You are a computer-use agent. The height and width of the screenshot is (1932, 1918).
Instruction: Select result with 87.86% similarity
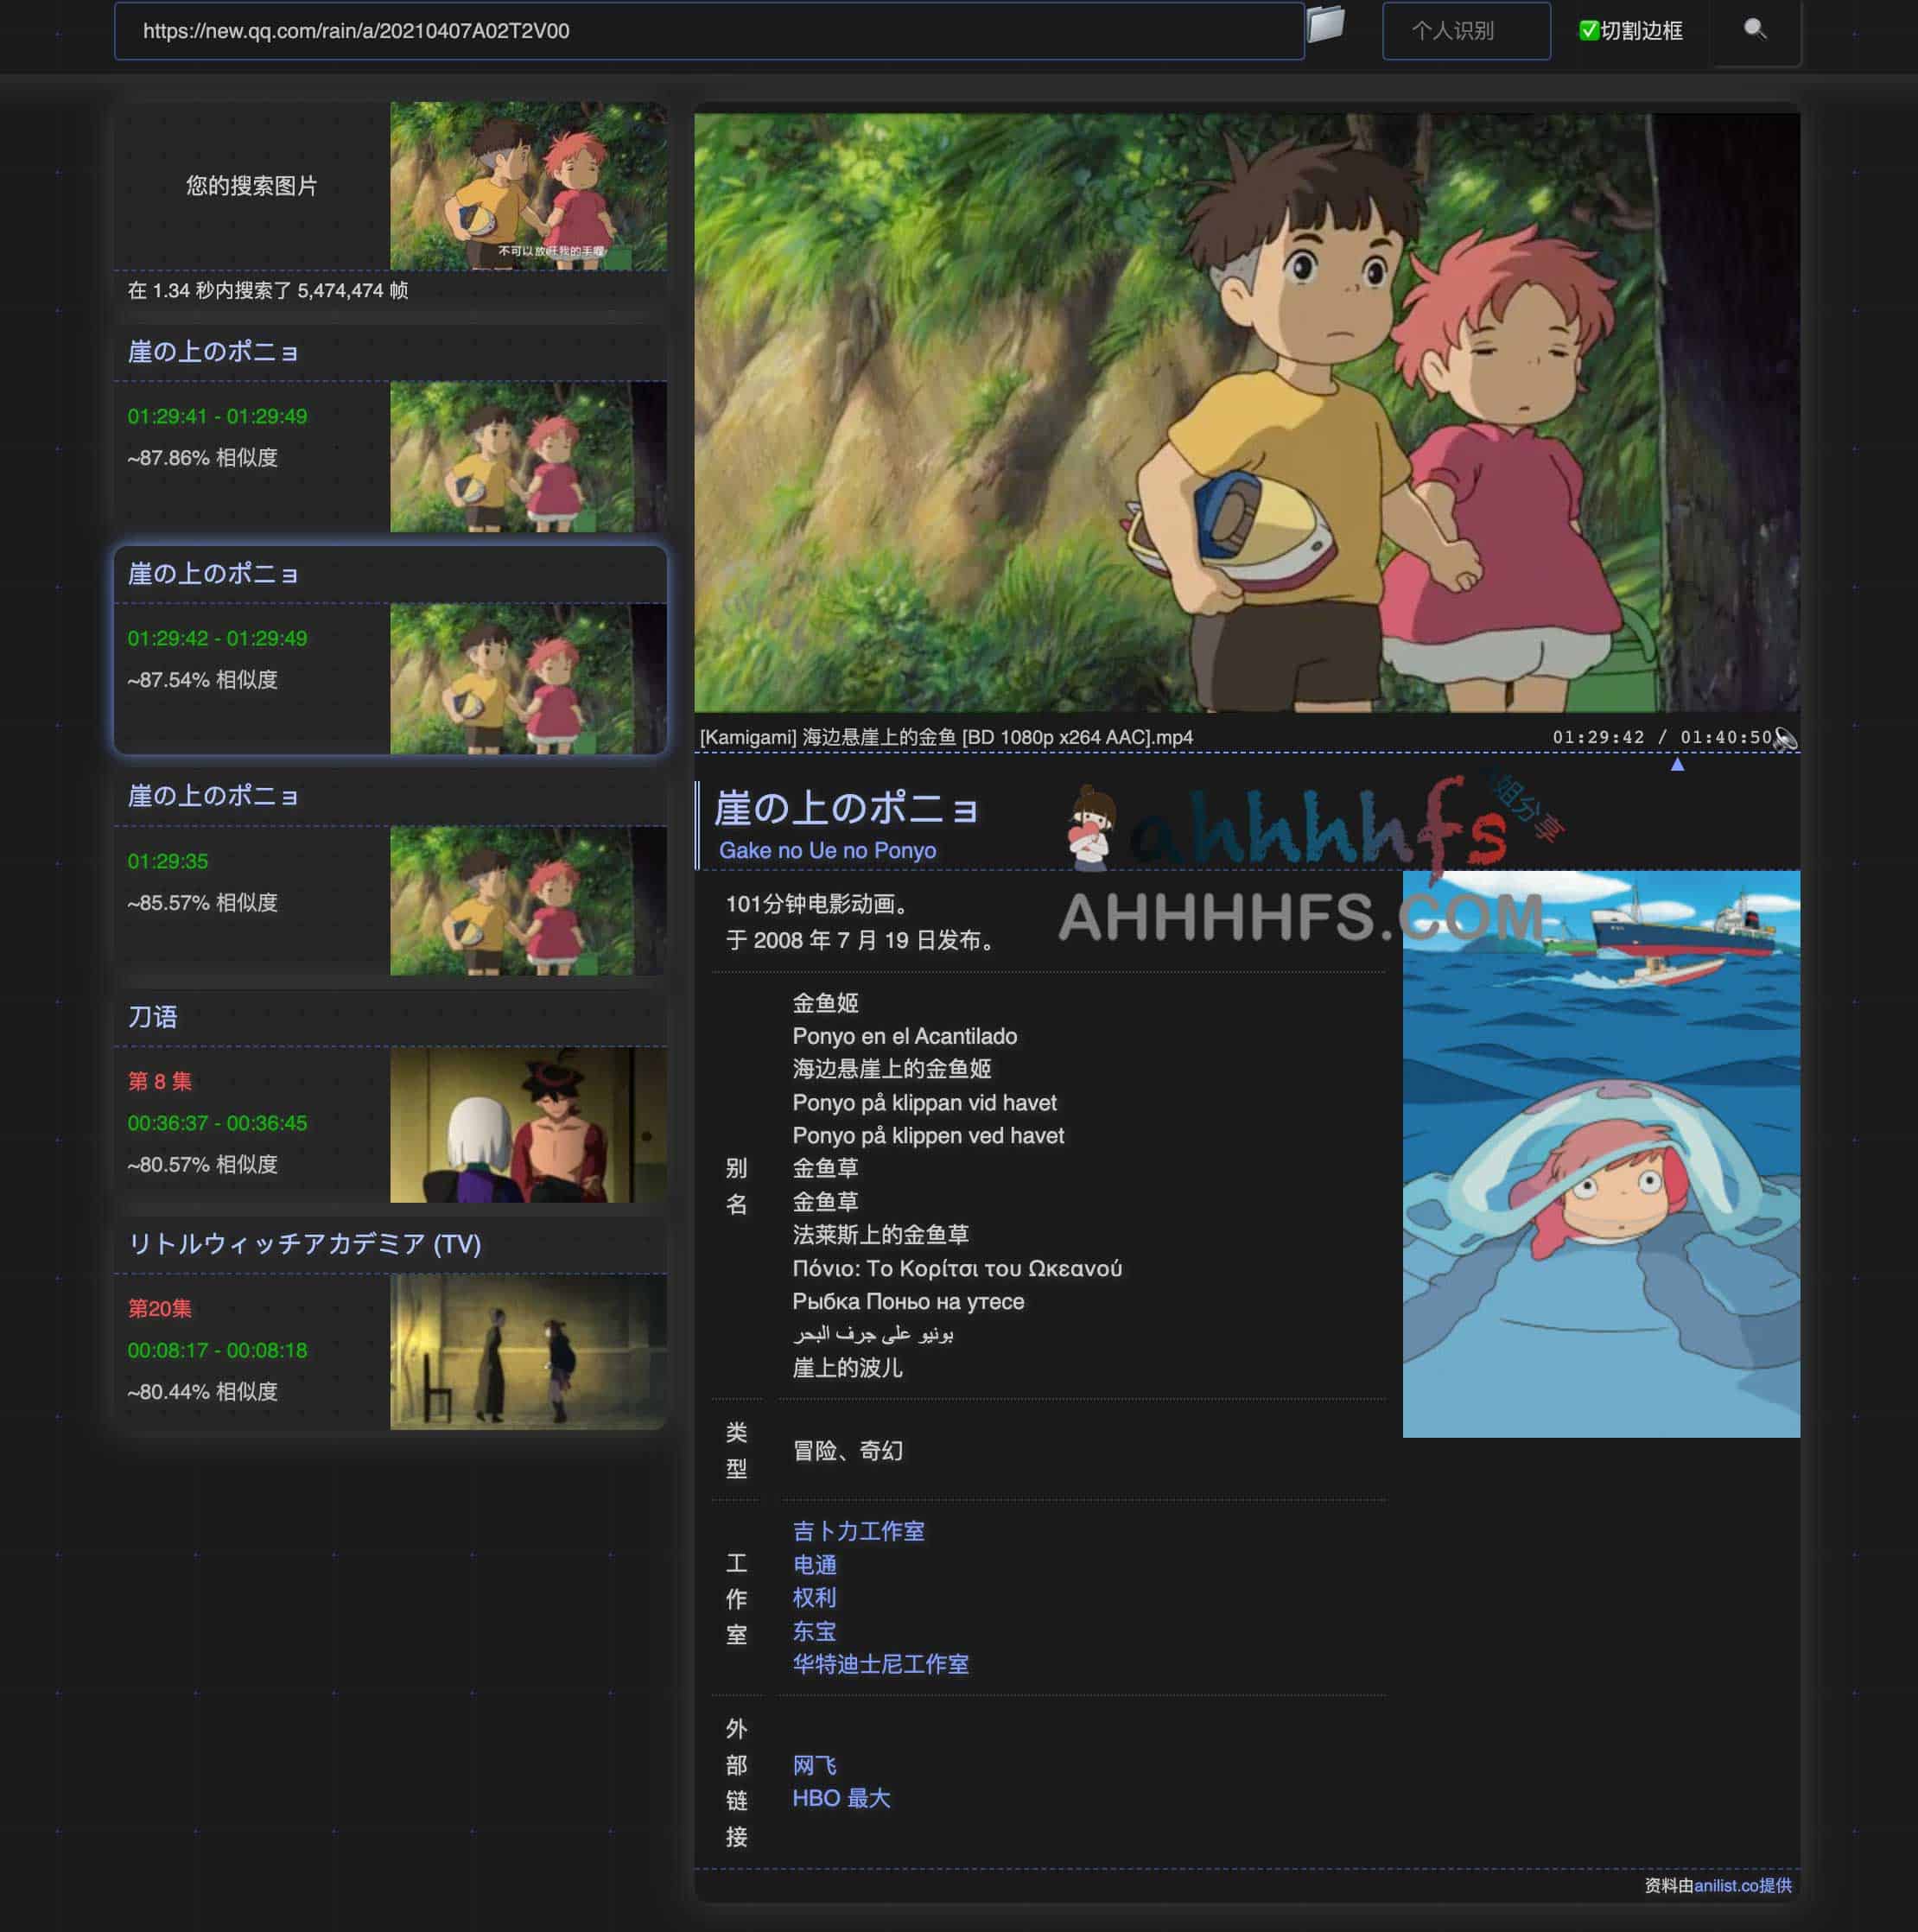click(x=390, y=428)
